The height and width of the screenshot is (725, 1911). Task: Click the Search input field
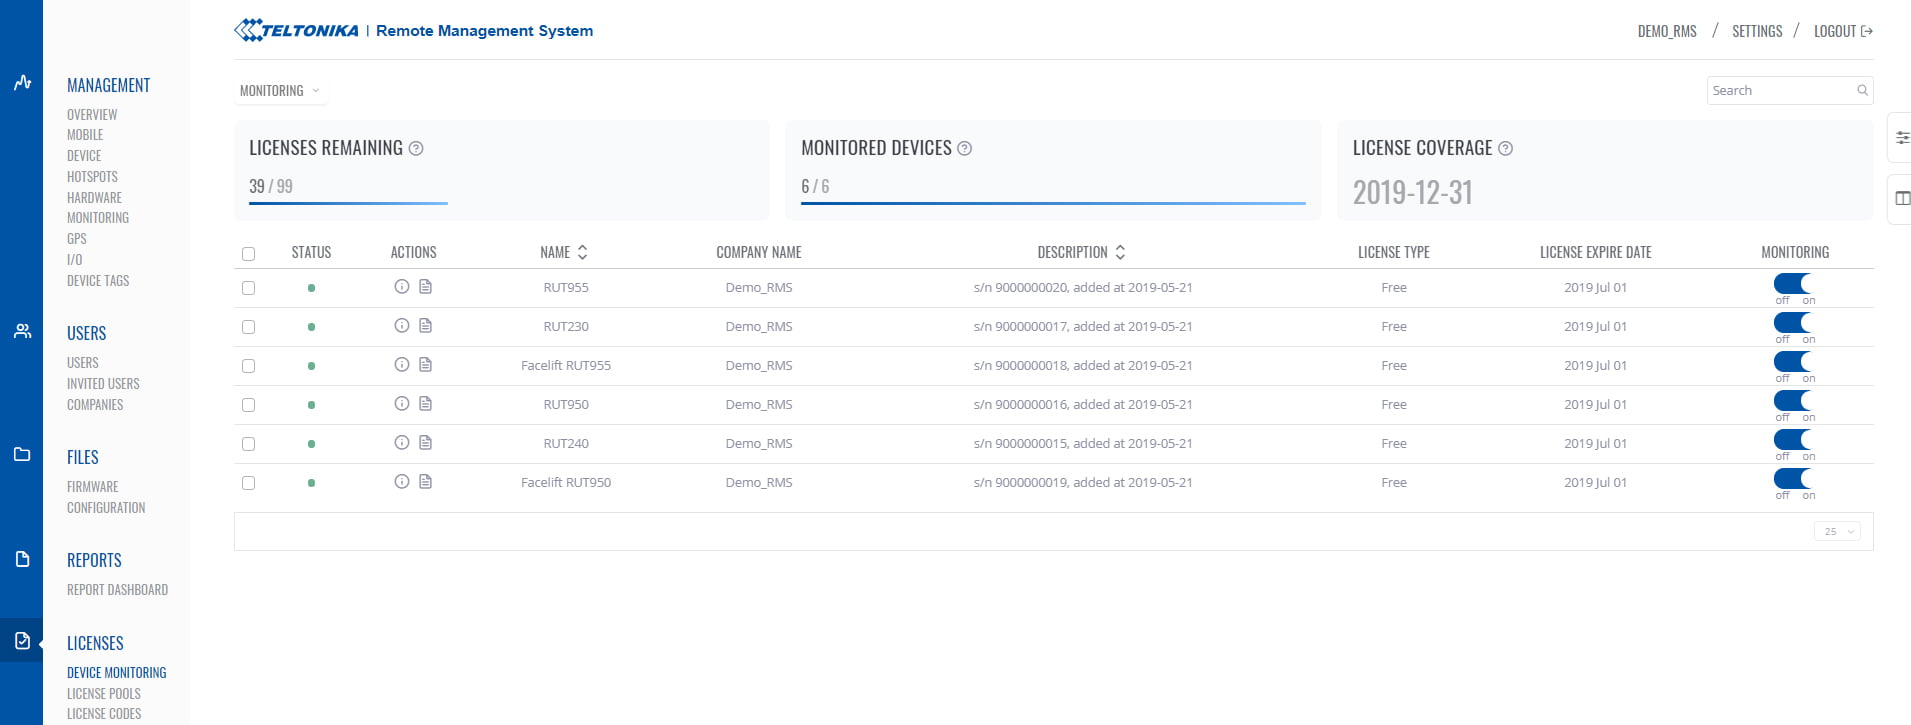pyautogui.click(x=1780, y=91)
